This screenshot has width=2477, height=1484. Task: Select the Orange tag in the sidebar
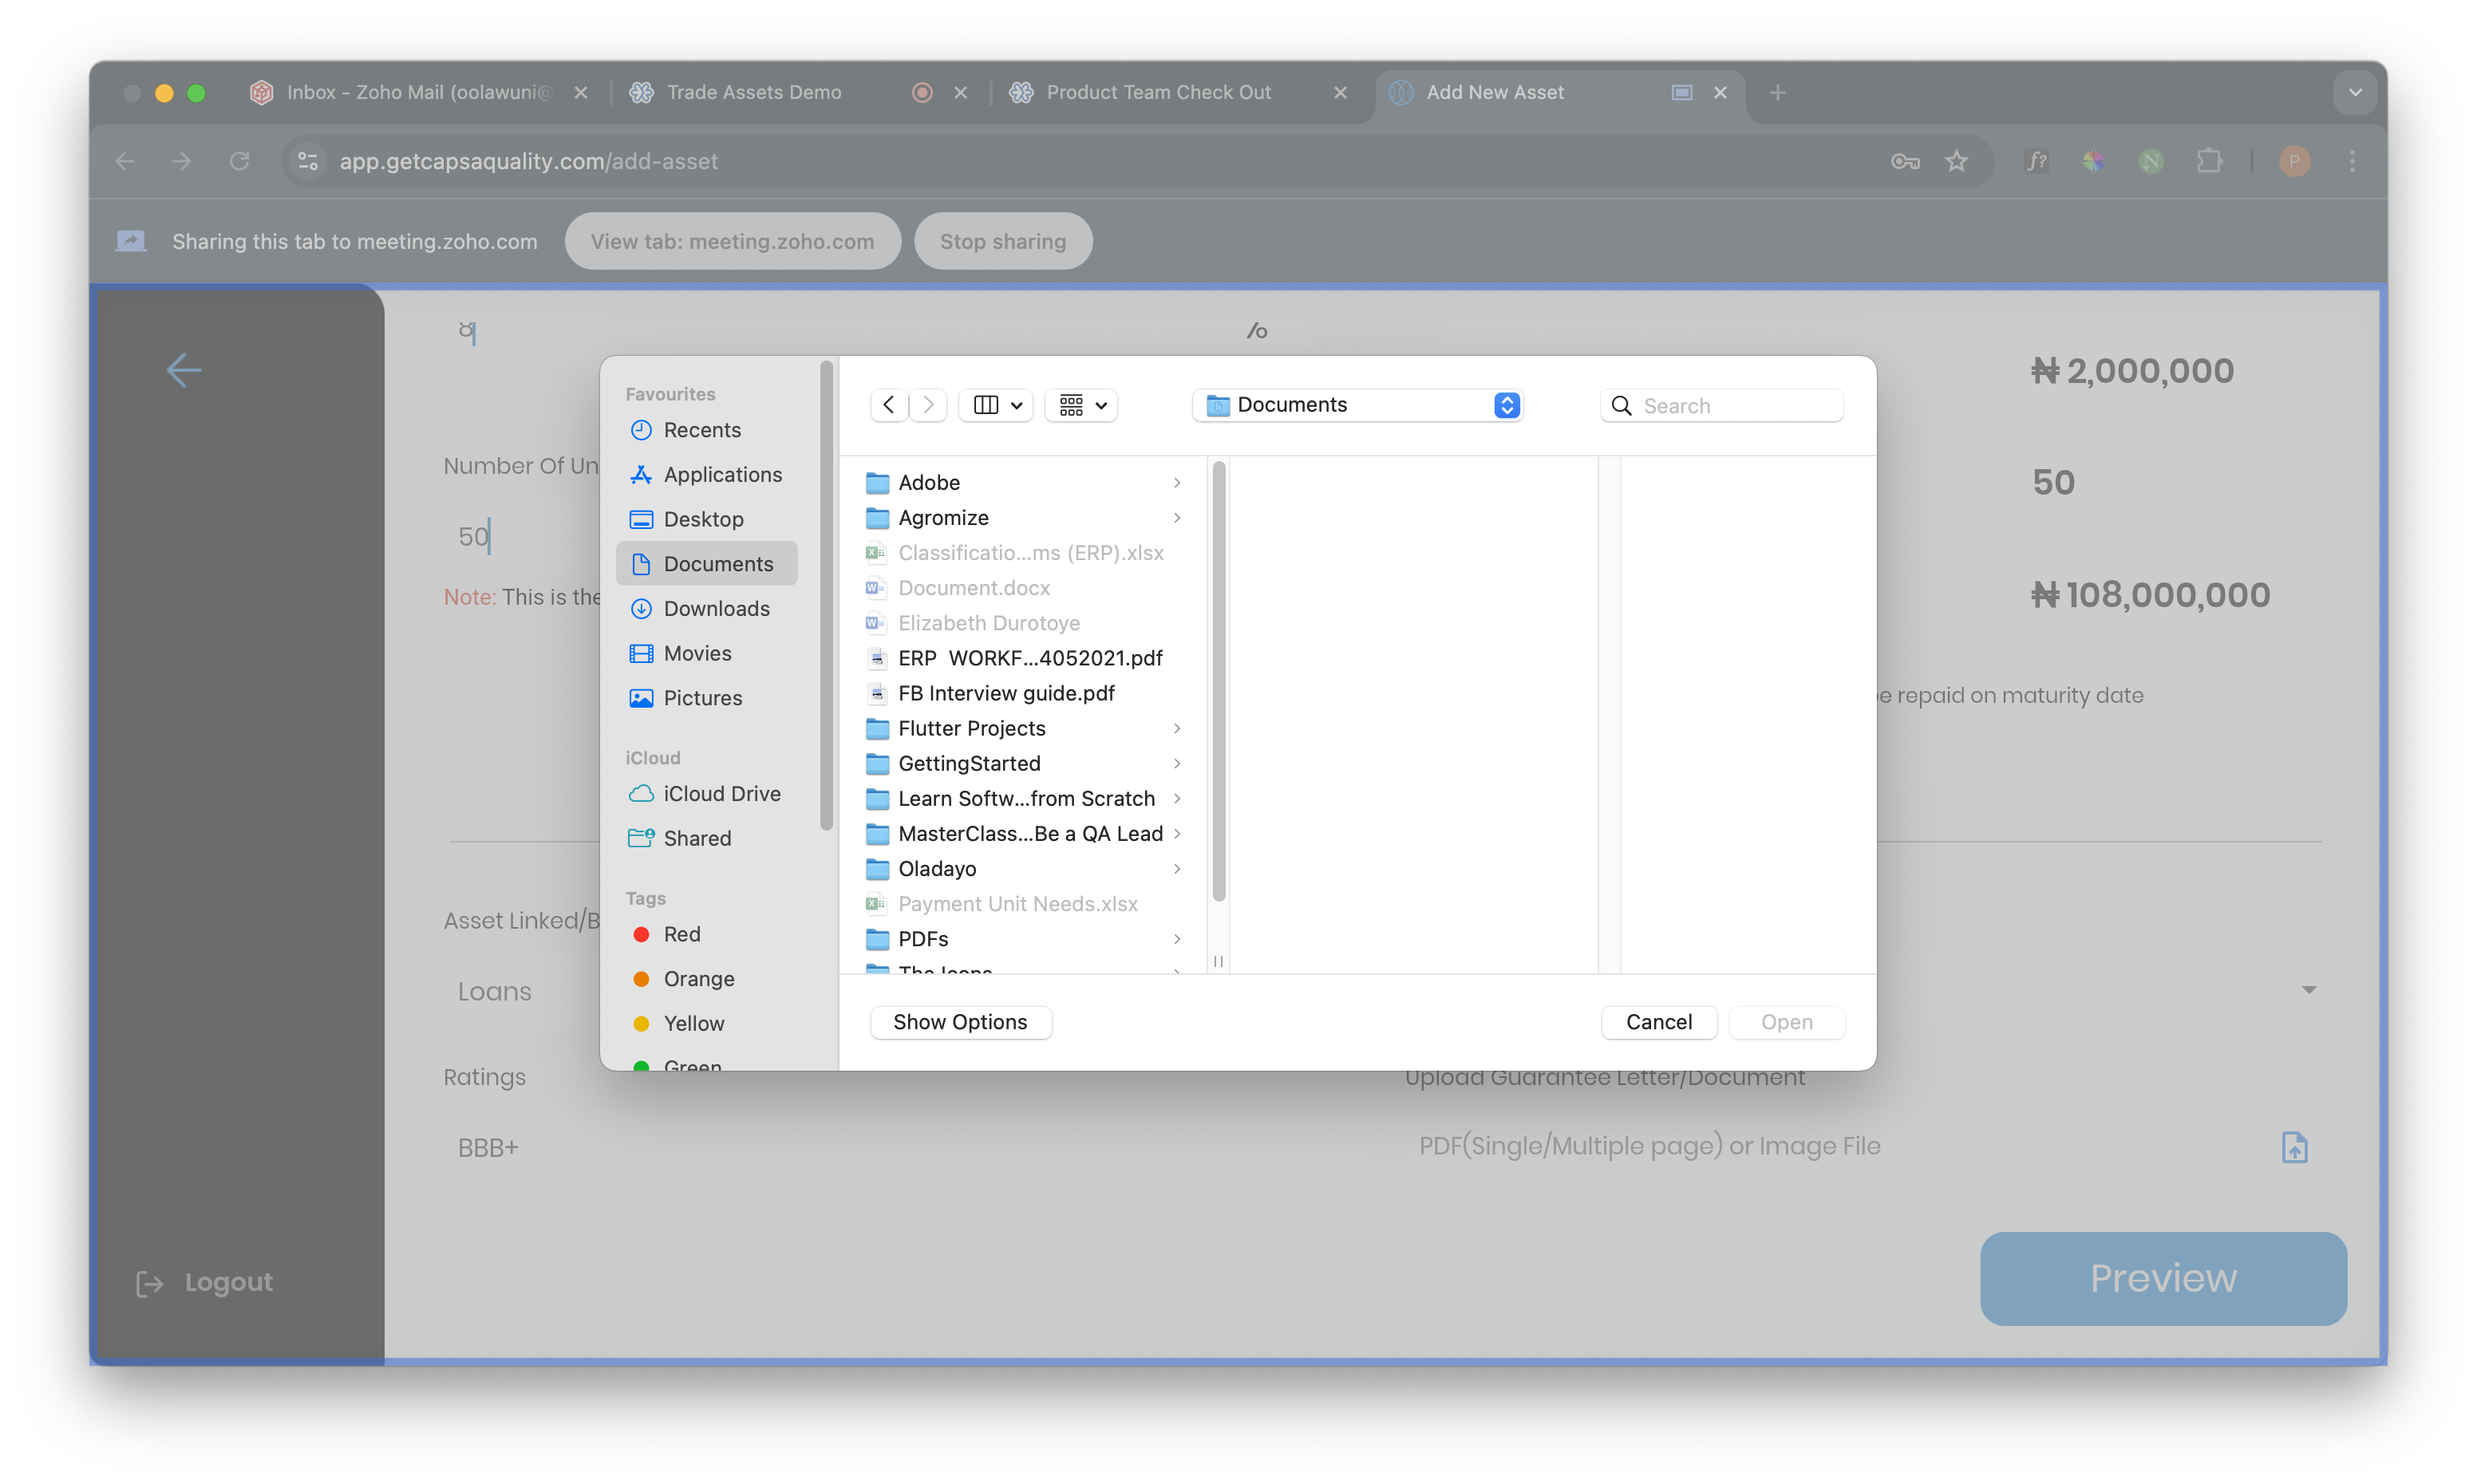698,979
